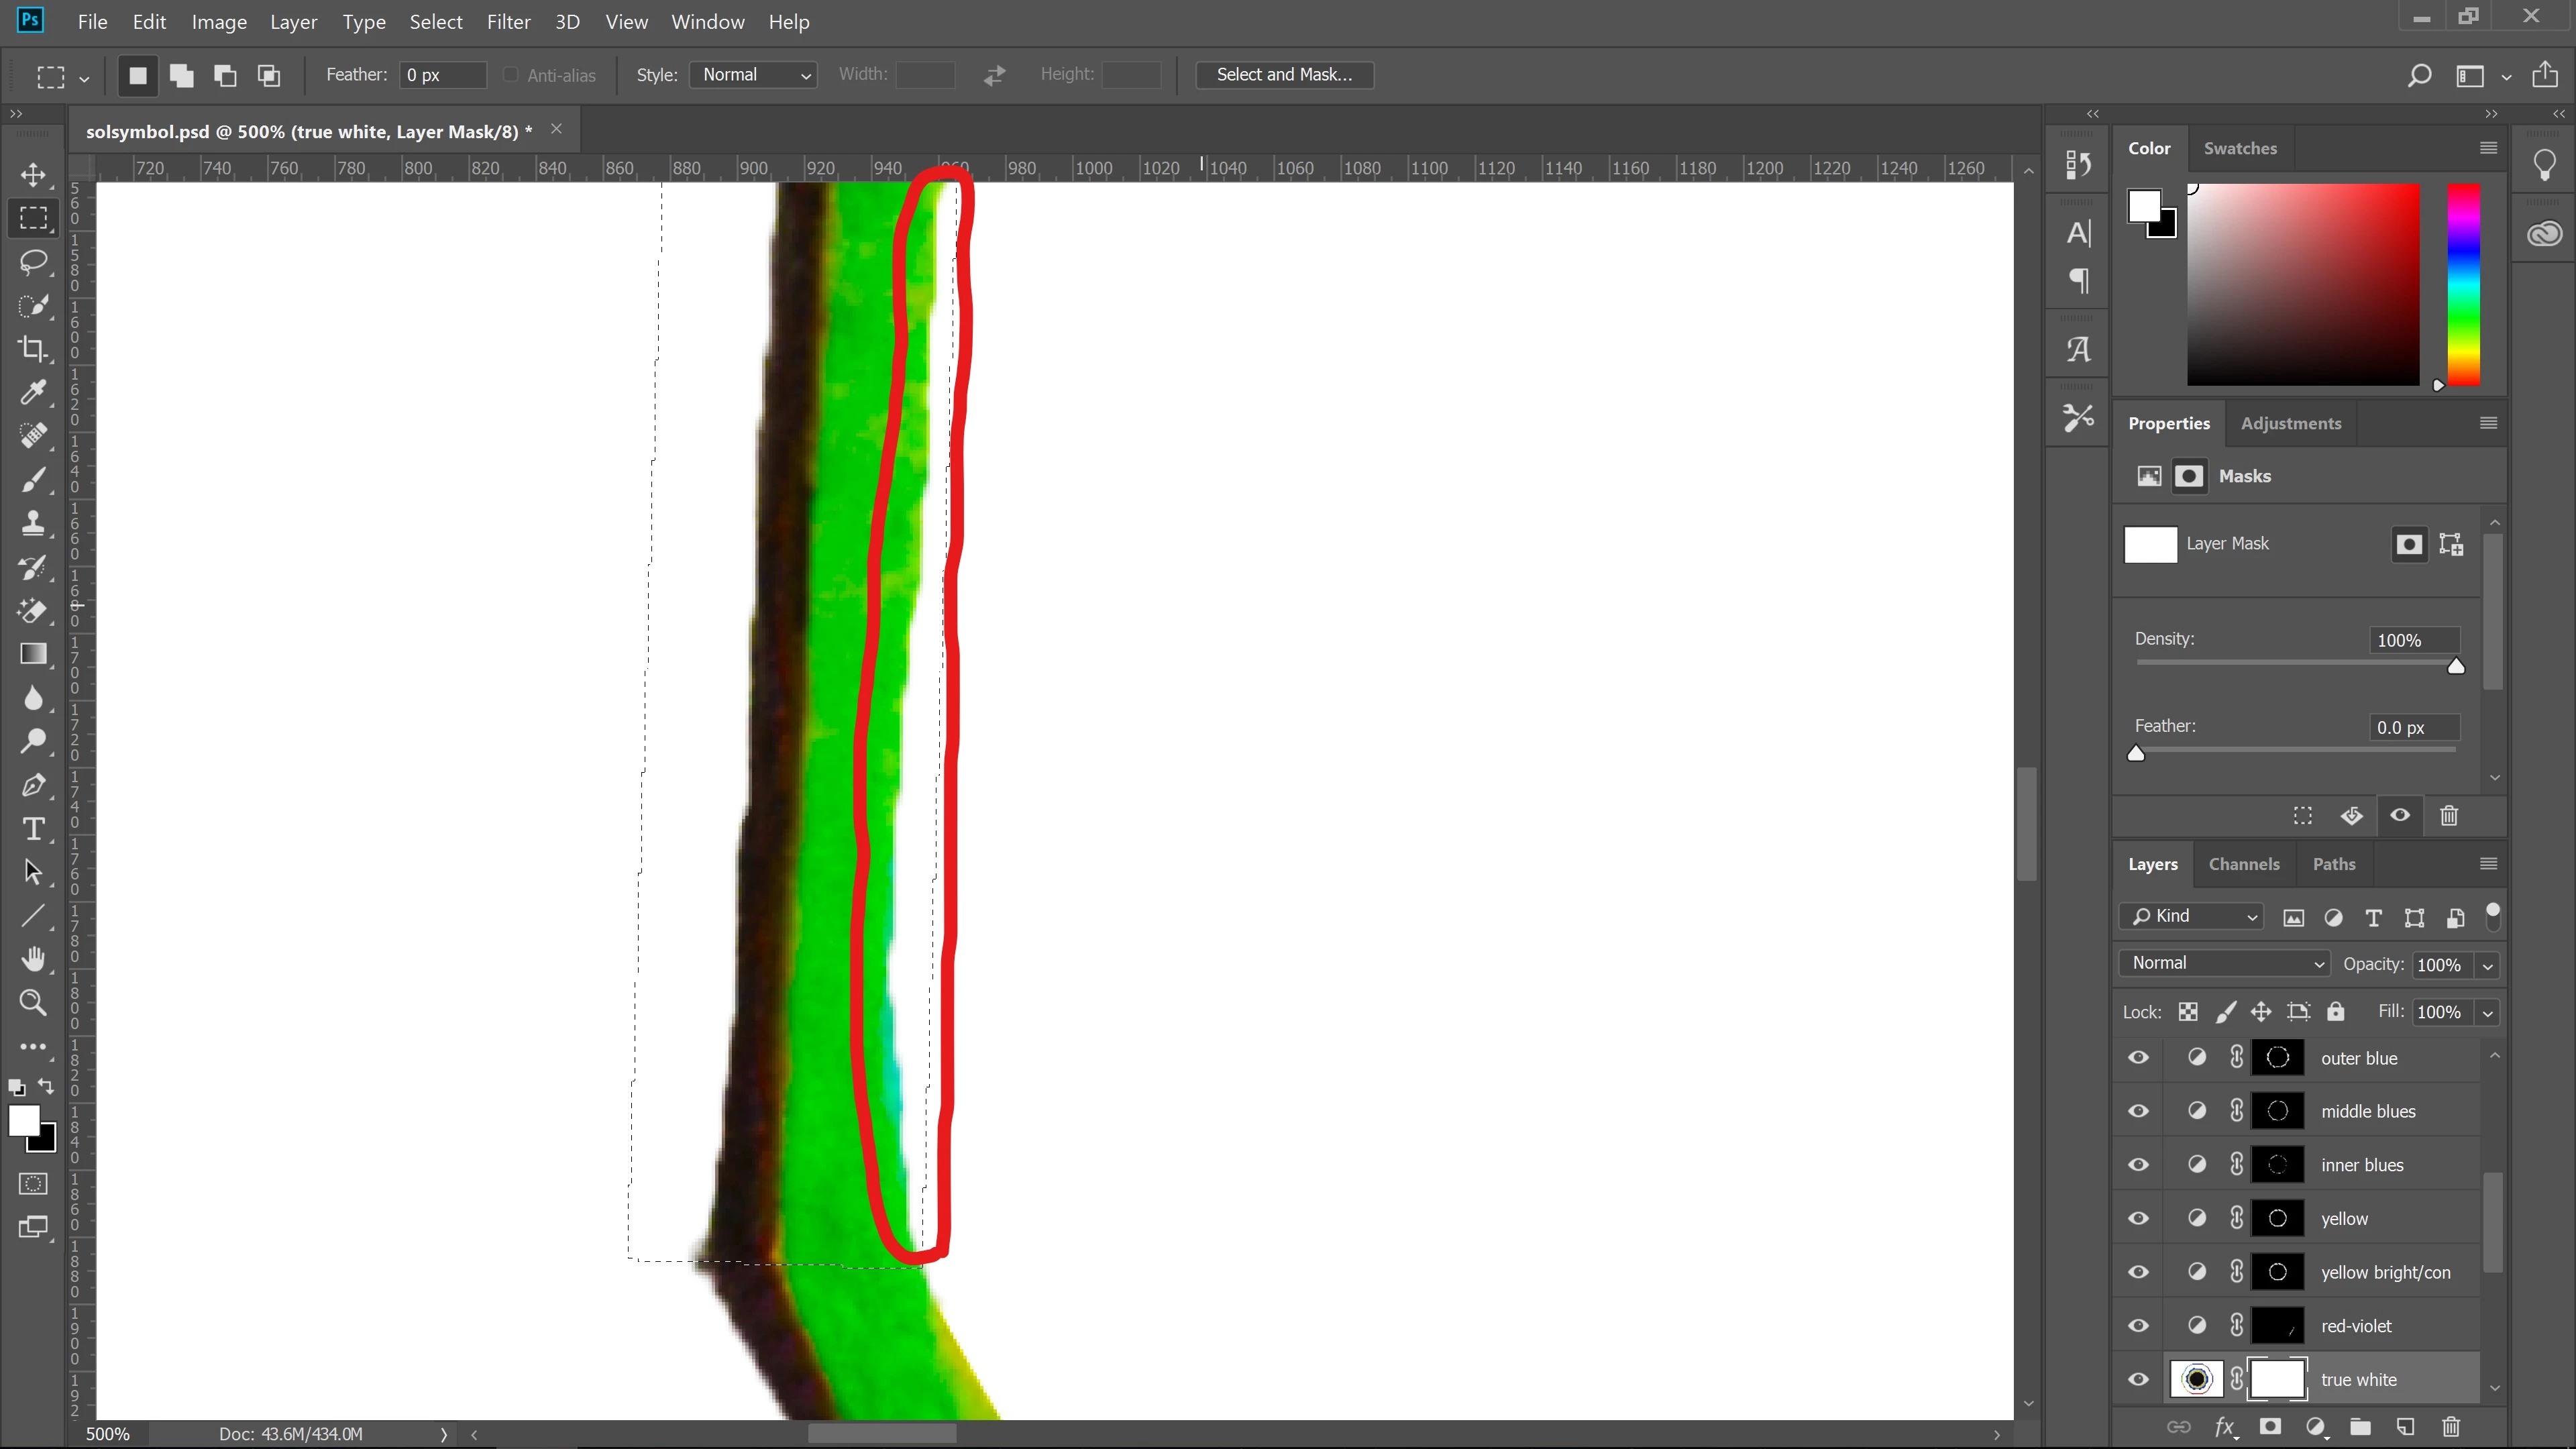This screenshot has height=1449, width=2576.
Task: Select the Eyedropper tool
Action: [33, 392]
